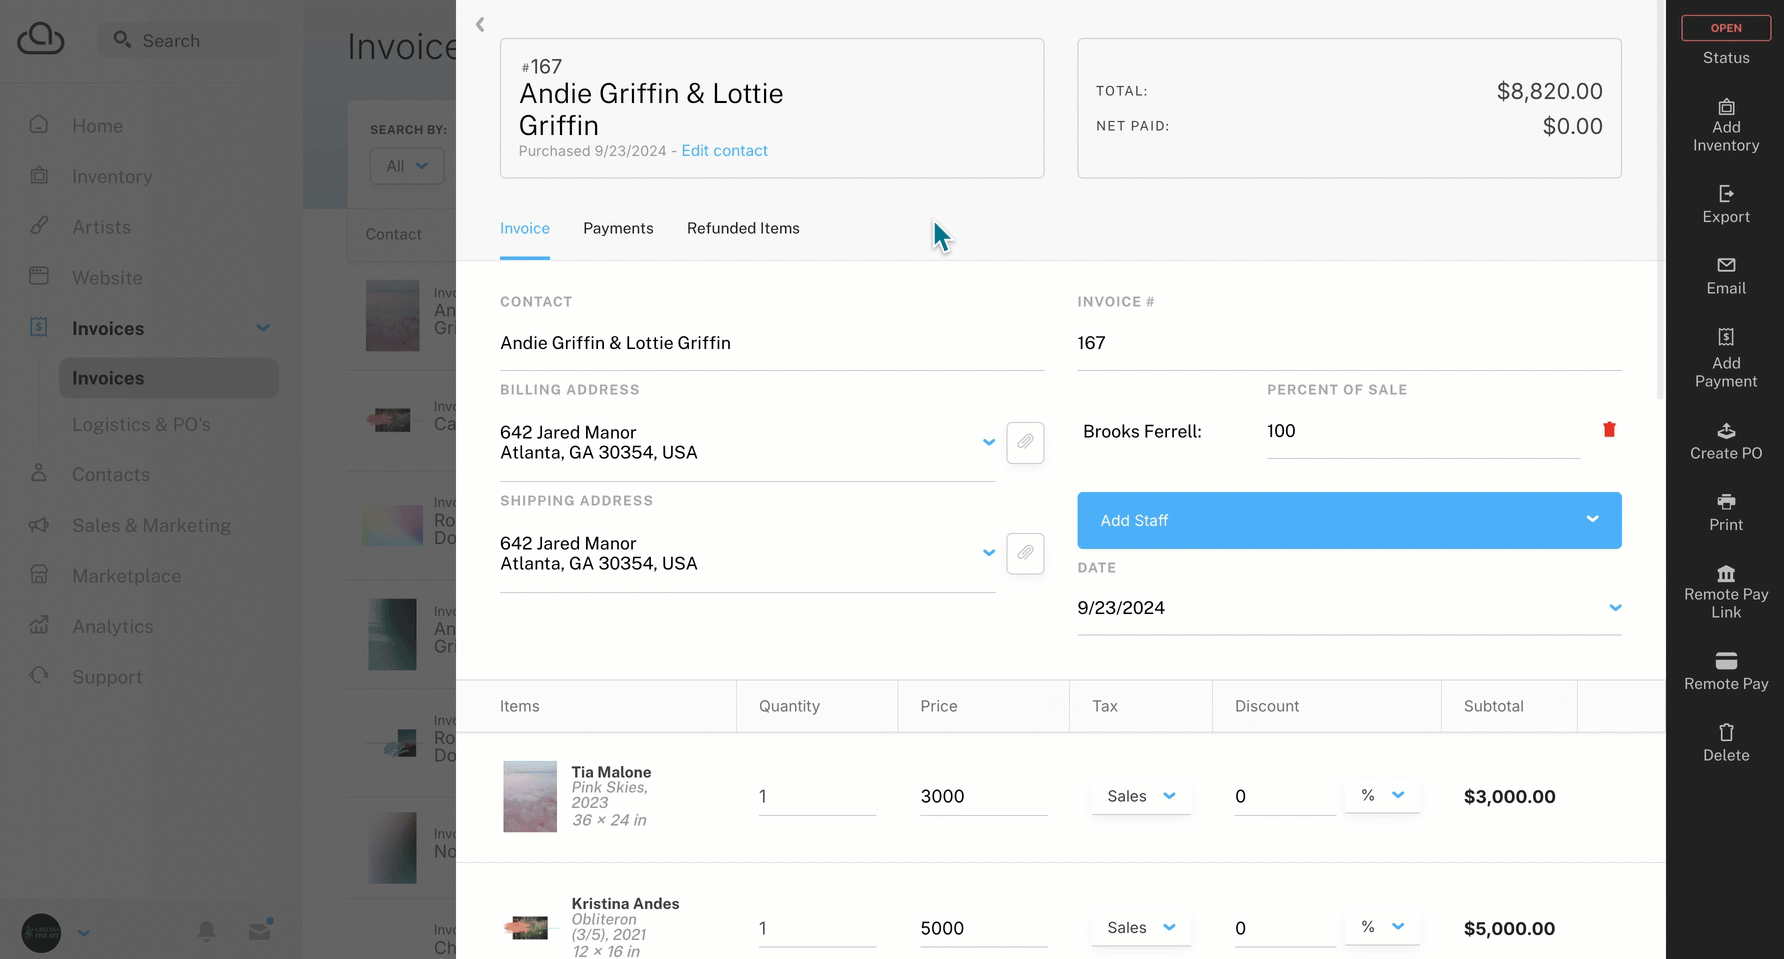Generate Remote Pay Link
The height and width of the screenshot is (959, 1784).
coord(1725,591)
